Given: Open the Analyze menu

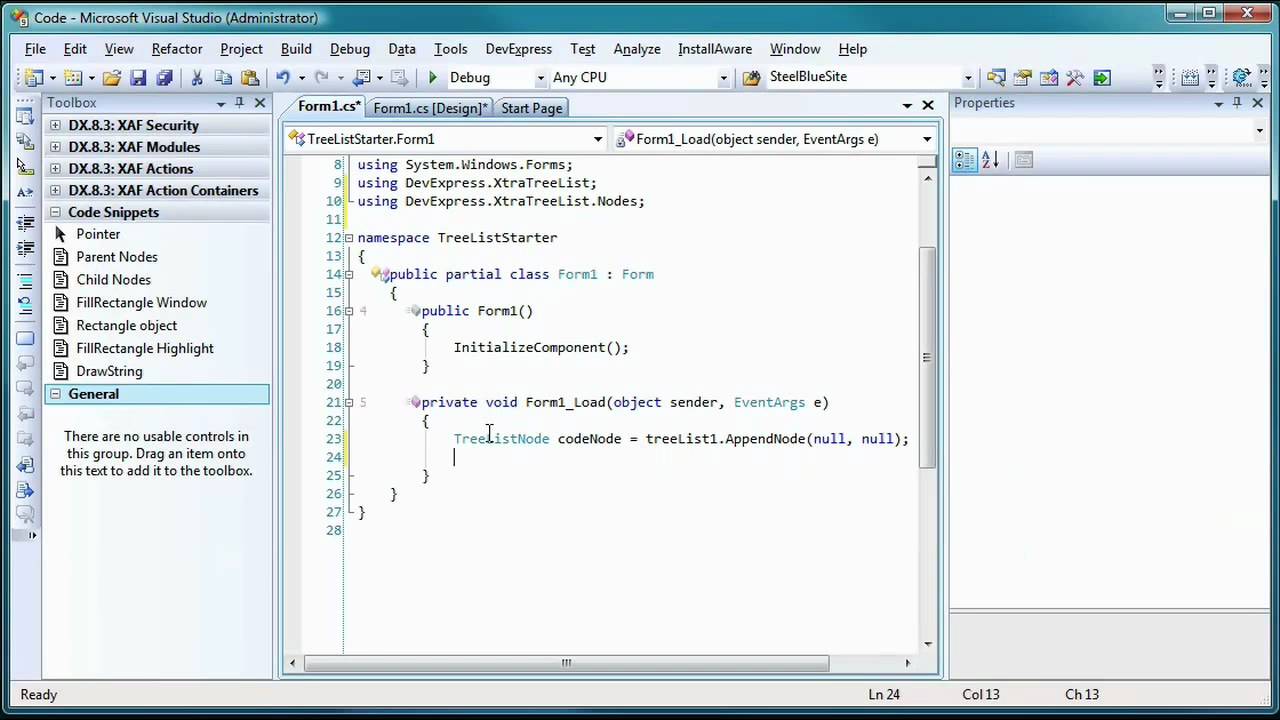Looking at the screenshot, I should click(637, 49).
